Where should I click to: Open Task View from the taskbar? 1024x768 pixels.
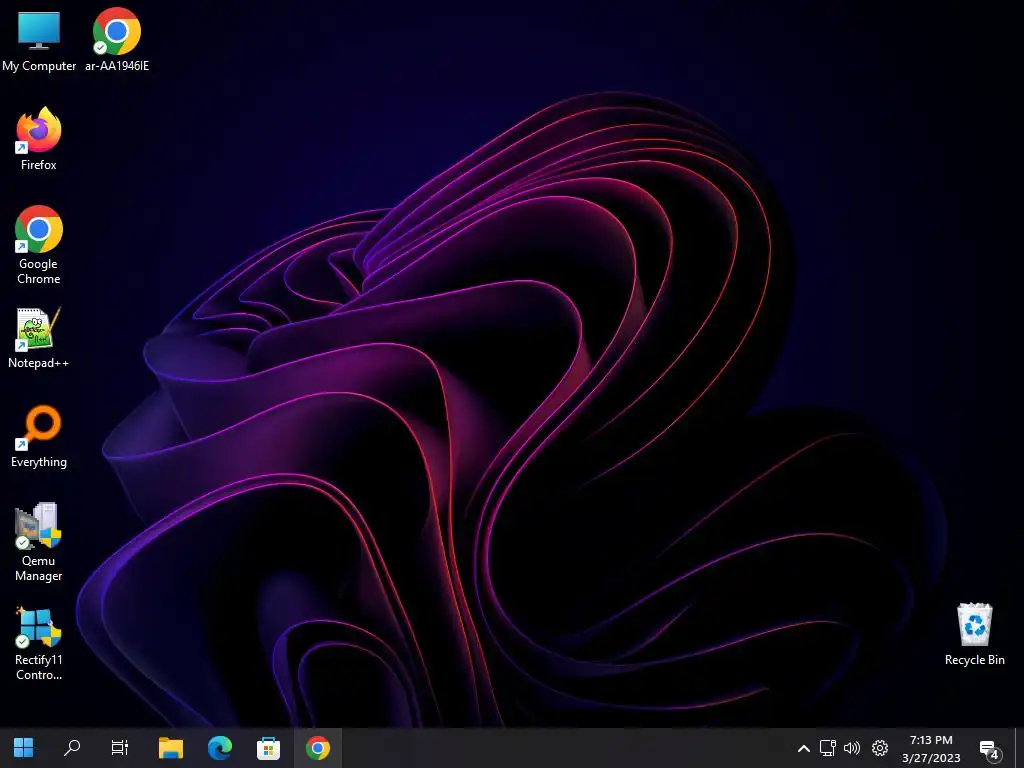pos(120,748)
